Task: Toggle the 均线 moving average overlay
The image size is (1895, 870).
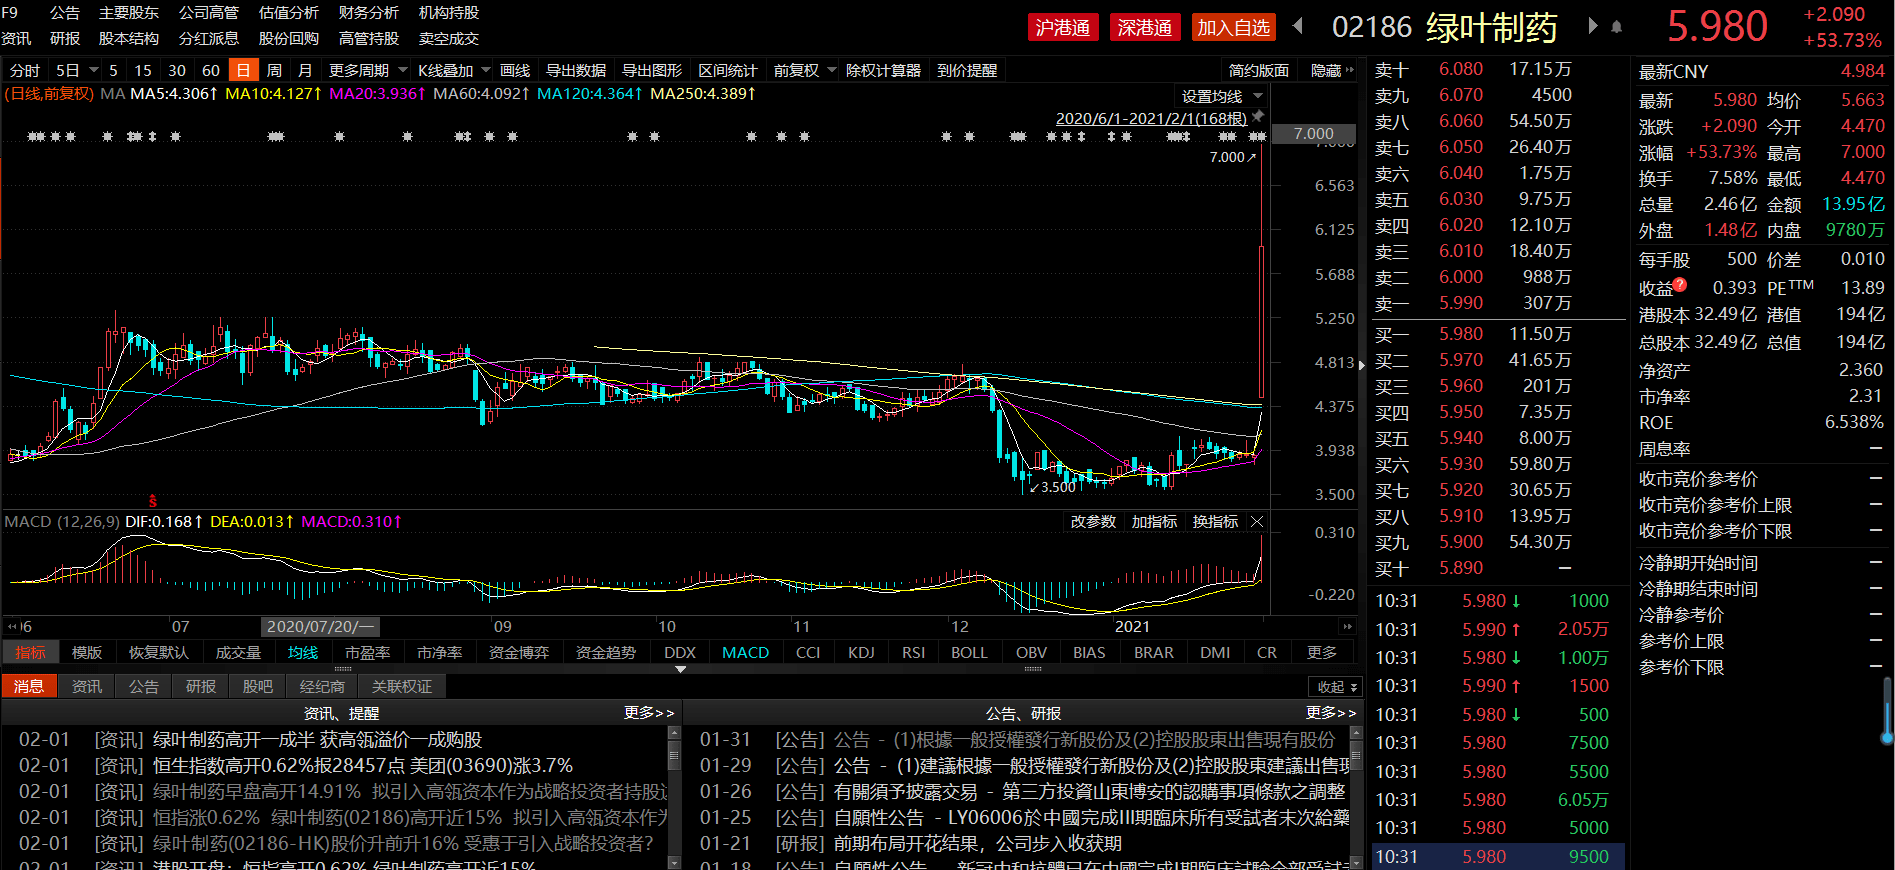Action: tap(303, 652)
